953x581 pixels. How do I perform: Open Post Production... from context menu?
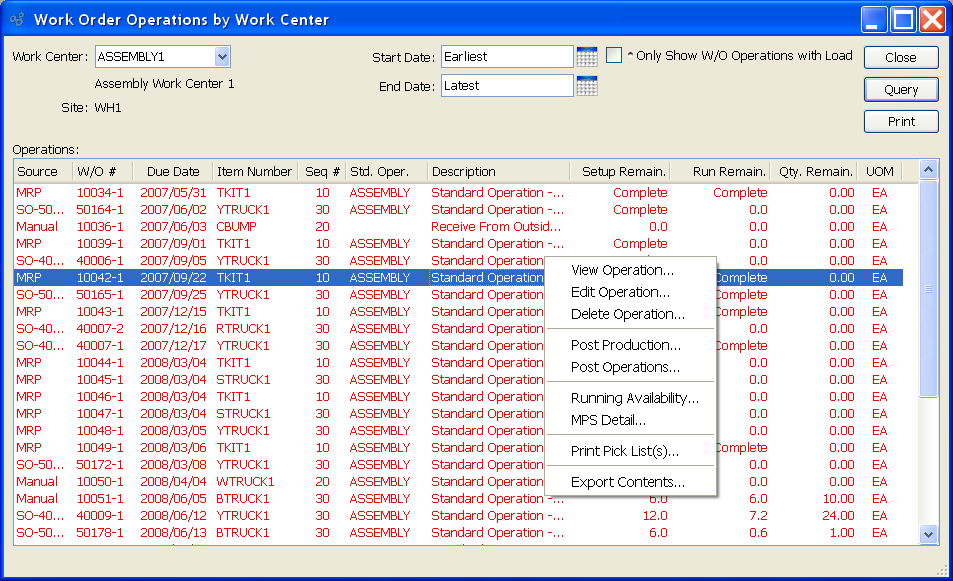(625, 345)
